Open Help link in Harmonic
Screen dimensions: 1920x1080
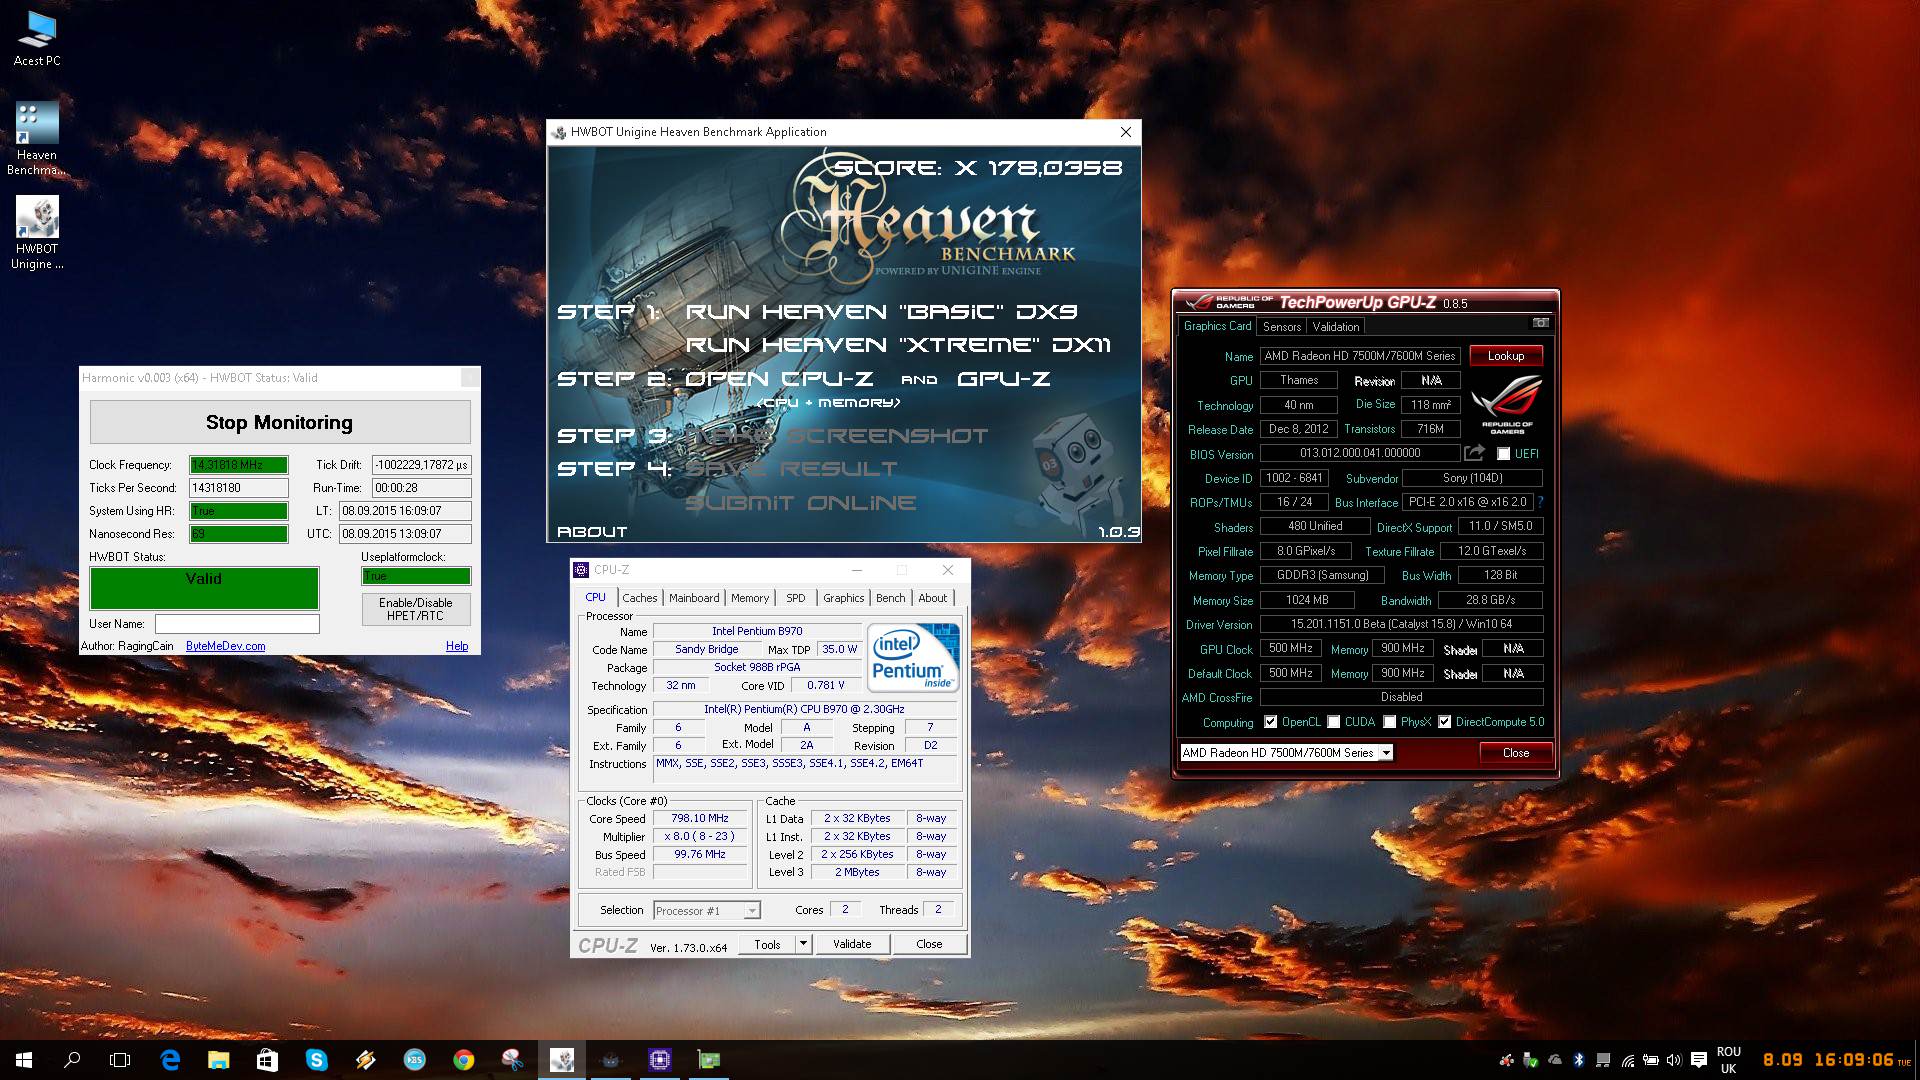click(x=457, y=646)
